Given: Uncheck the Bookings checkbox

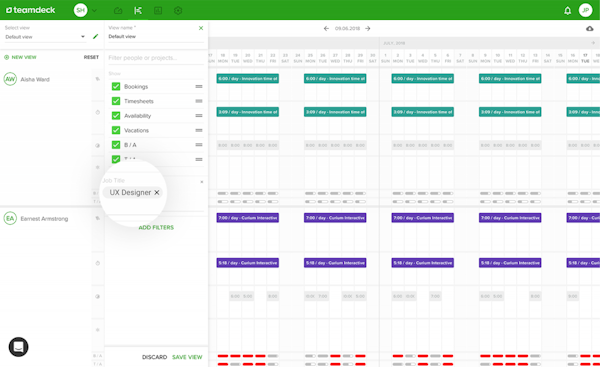Looking at the screenshot, I should tap(116, 86).
